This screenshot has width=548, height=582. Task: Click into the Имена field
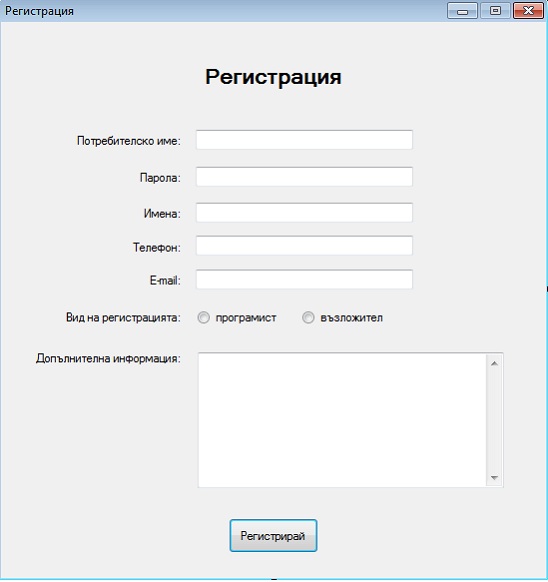pos(304,213)
